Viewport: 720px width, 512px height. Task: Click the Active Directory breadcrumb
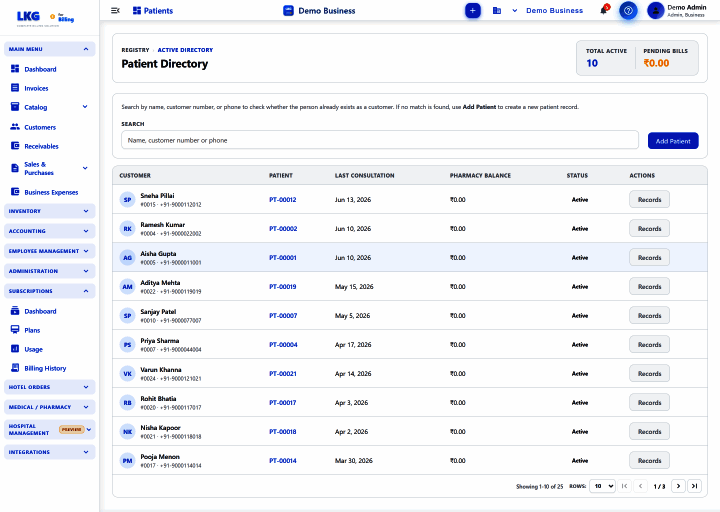185,50
